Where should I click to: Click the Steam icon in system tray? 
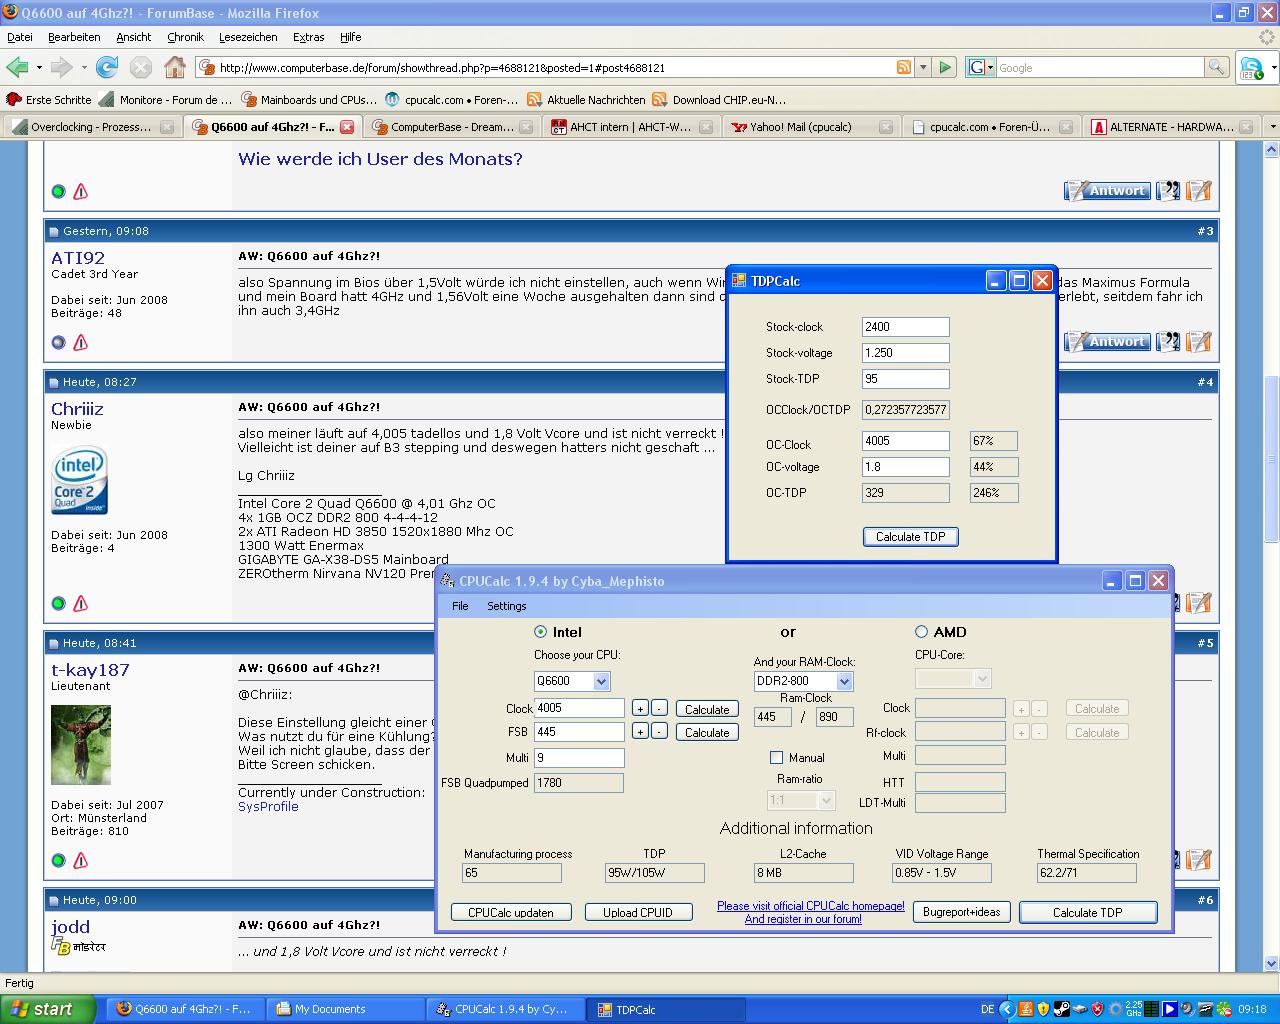(1060, 1009)
